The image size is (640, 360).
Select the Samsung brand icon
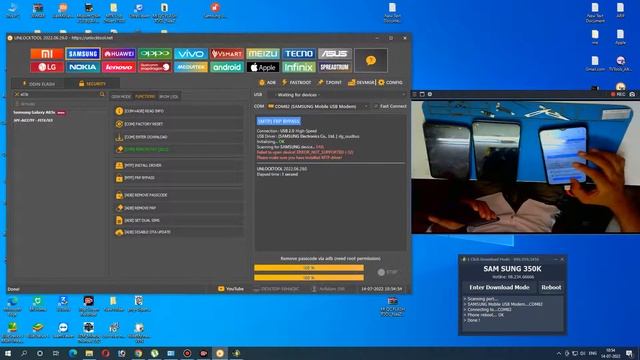[x=83, y=54]
